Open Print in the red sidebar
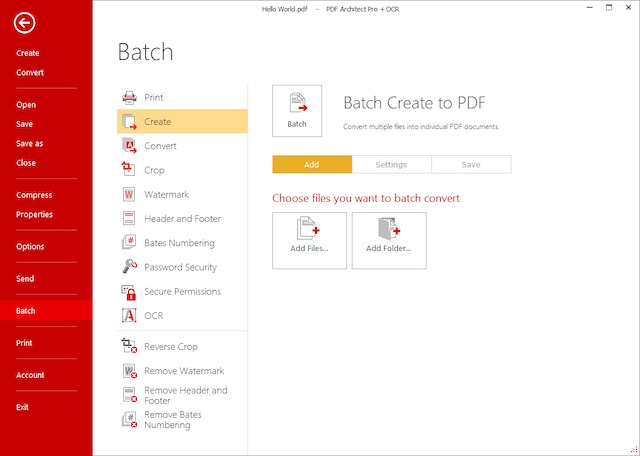This screenshot has width=640, height=456. (24, 343)
